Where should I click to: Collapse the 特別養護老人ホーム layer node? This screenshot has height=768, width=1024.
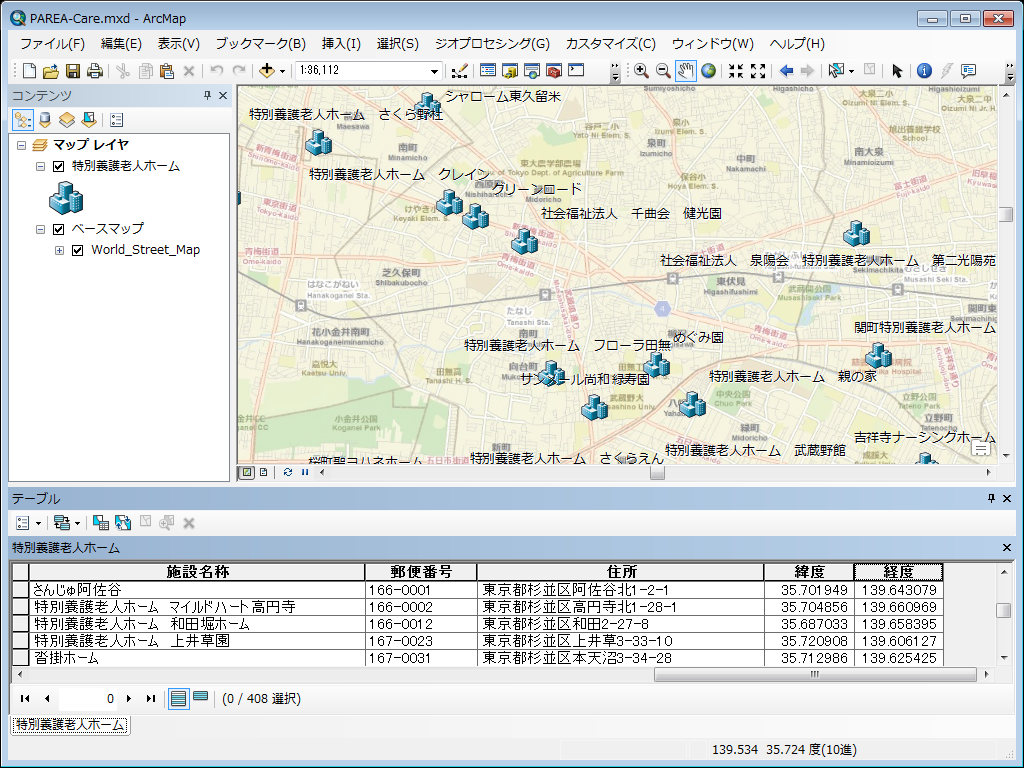tap(40, 167)
